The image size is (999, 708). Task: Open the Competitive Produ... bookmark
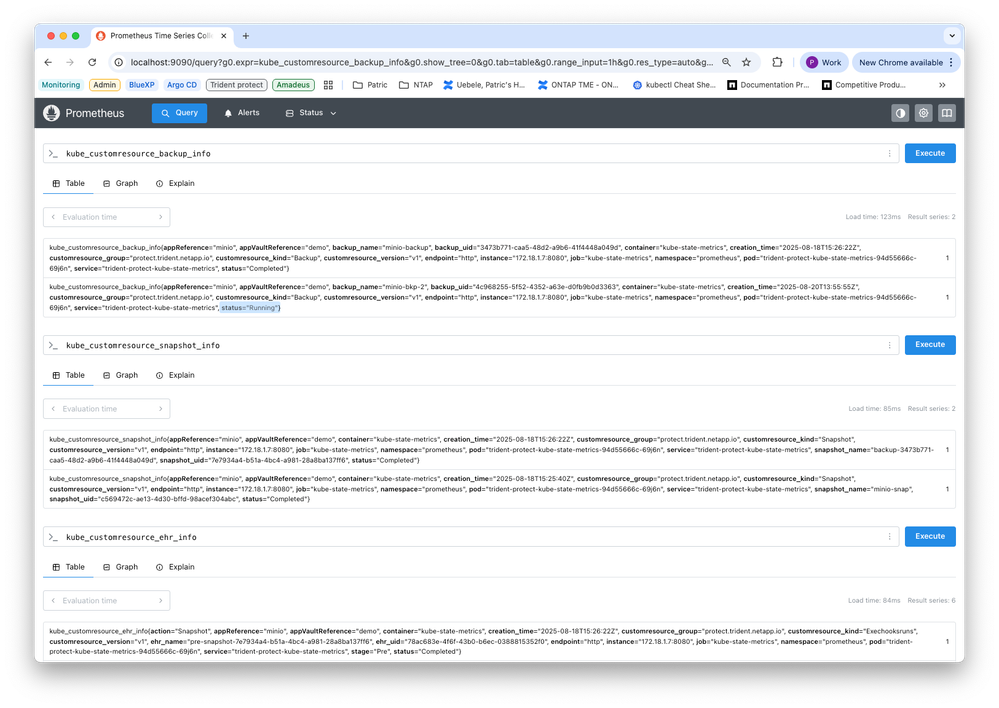point(864,85)
